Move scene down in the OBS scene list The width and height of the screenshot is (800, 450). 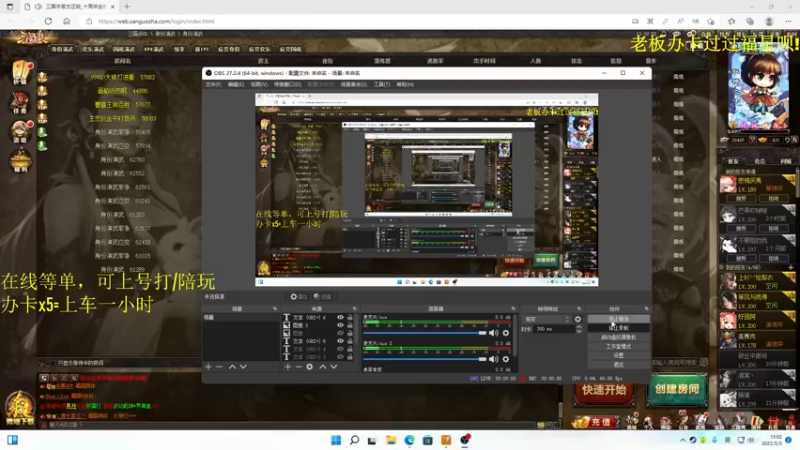point(243,367)
